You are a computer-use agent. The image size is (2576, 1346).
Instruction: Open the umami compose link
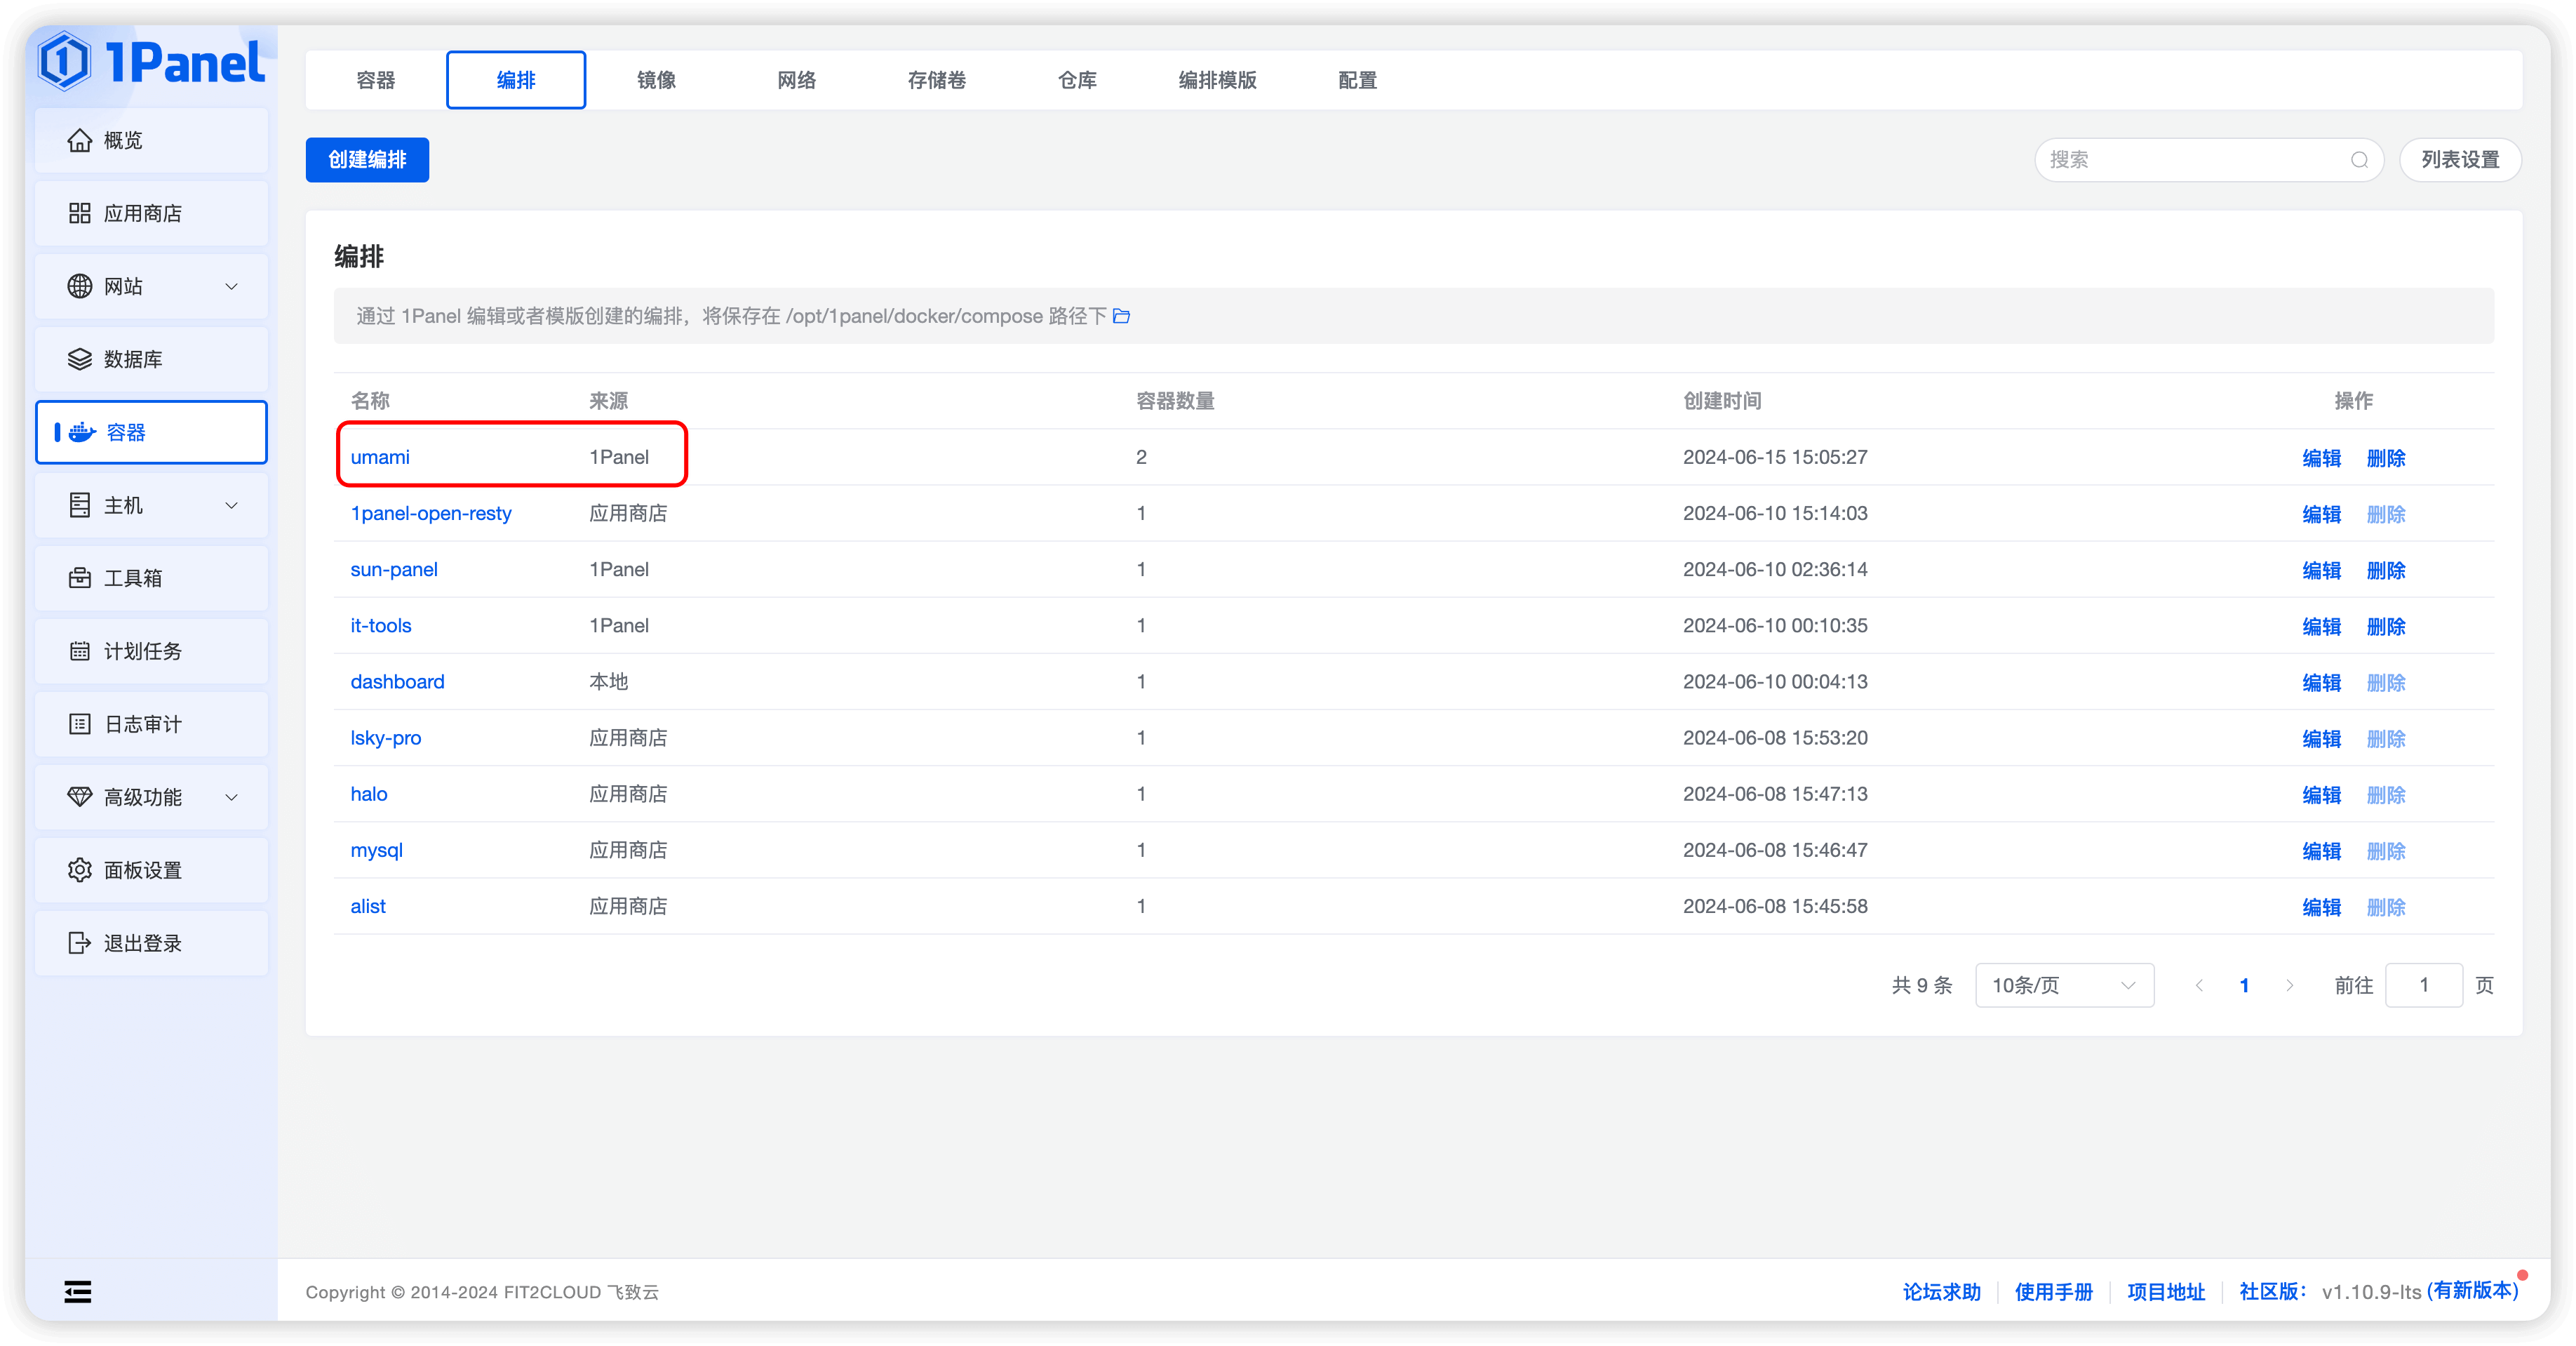click(x=380, y=457)
